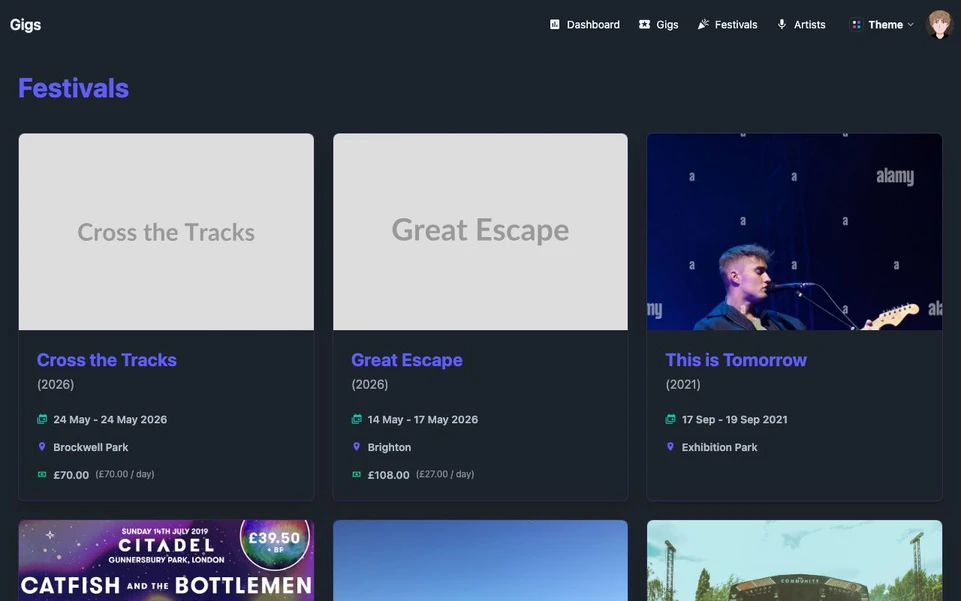The height and width of the screenshot is (601, 961).
Task: Open the Great Escape title link
Action: 407,360
